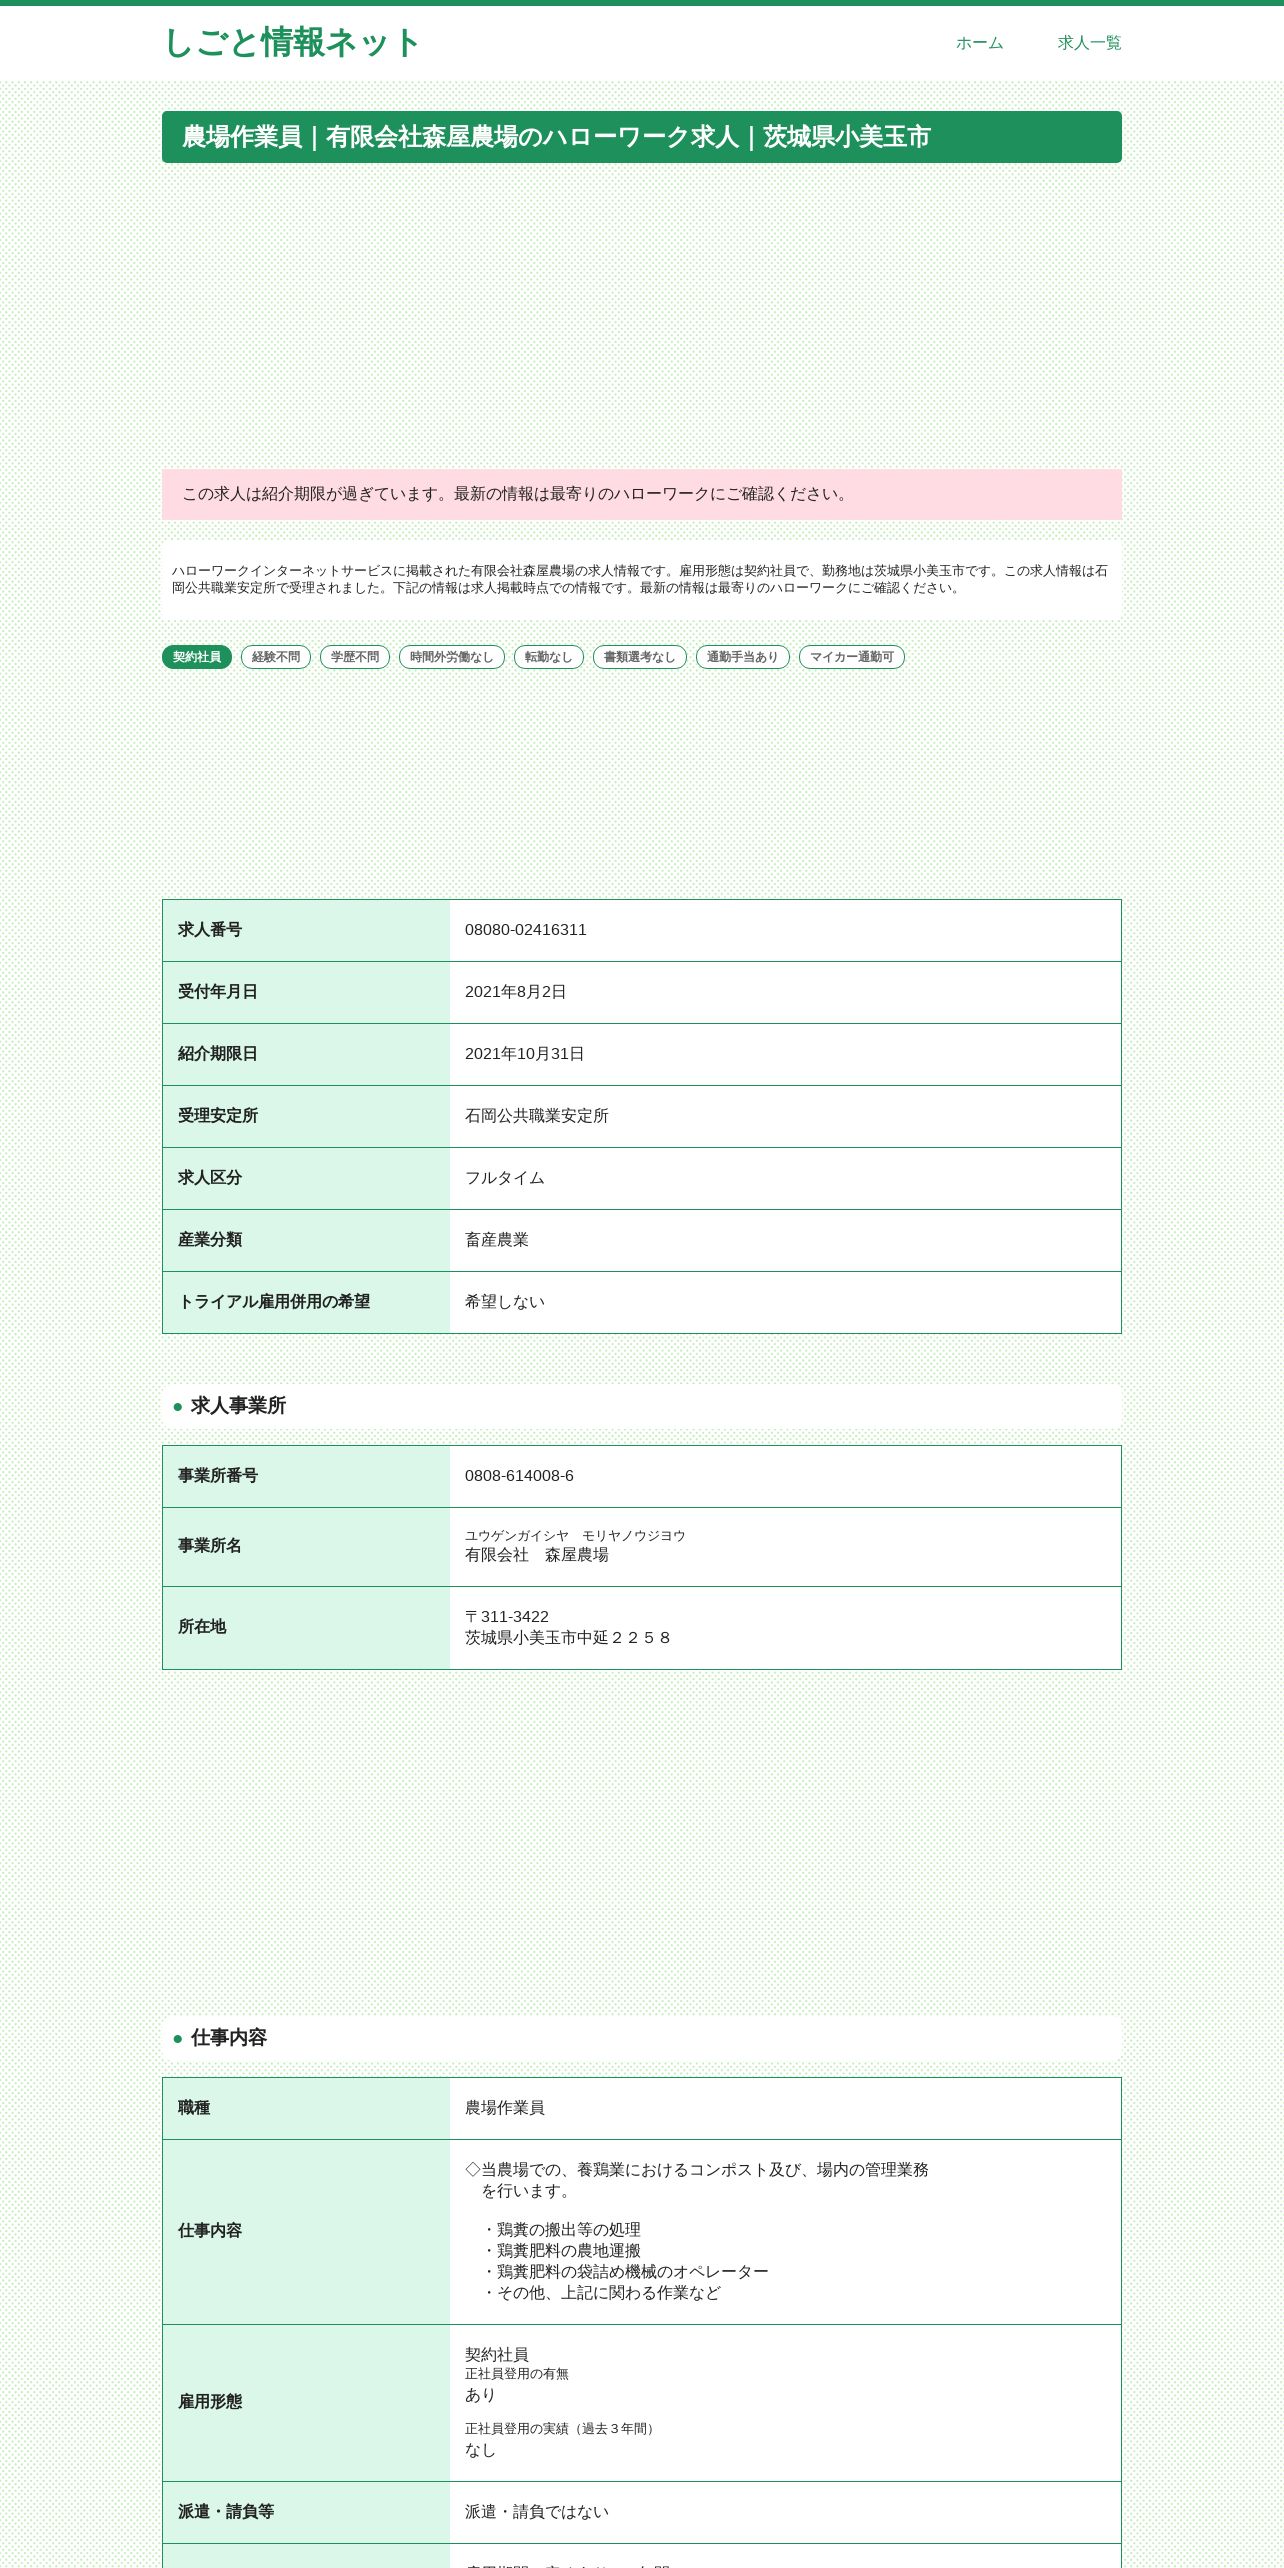Image resolution: width=1284 pixels, height=2568 pixels.
Task: Open the ホーム navigation link
Action: click(979, 43)
